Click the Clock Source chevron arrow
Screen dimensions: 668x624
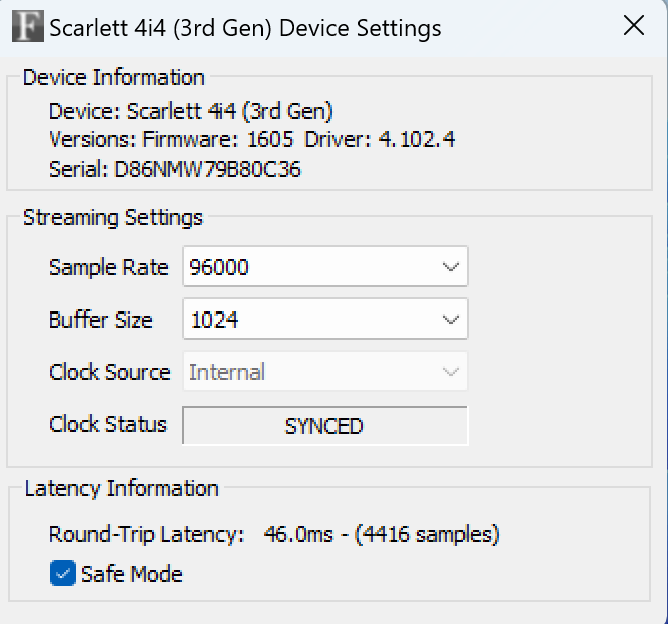click(450, 372)
